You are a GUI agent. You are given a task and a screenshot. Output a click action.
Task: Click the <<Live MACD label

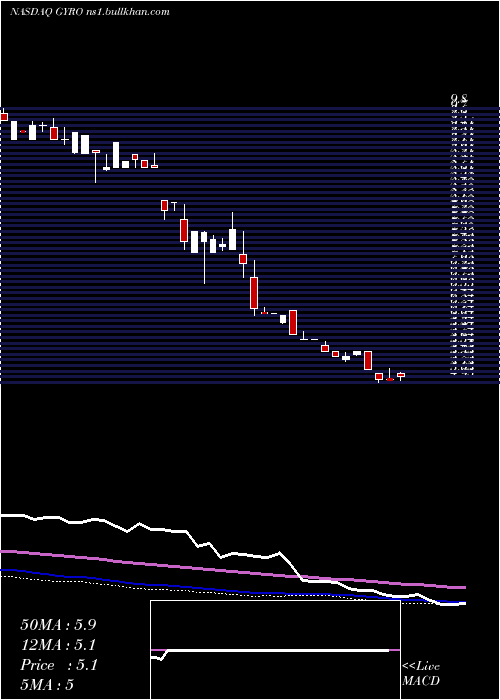(421, 674)
